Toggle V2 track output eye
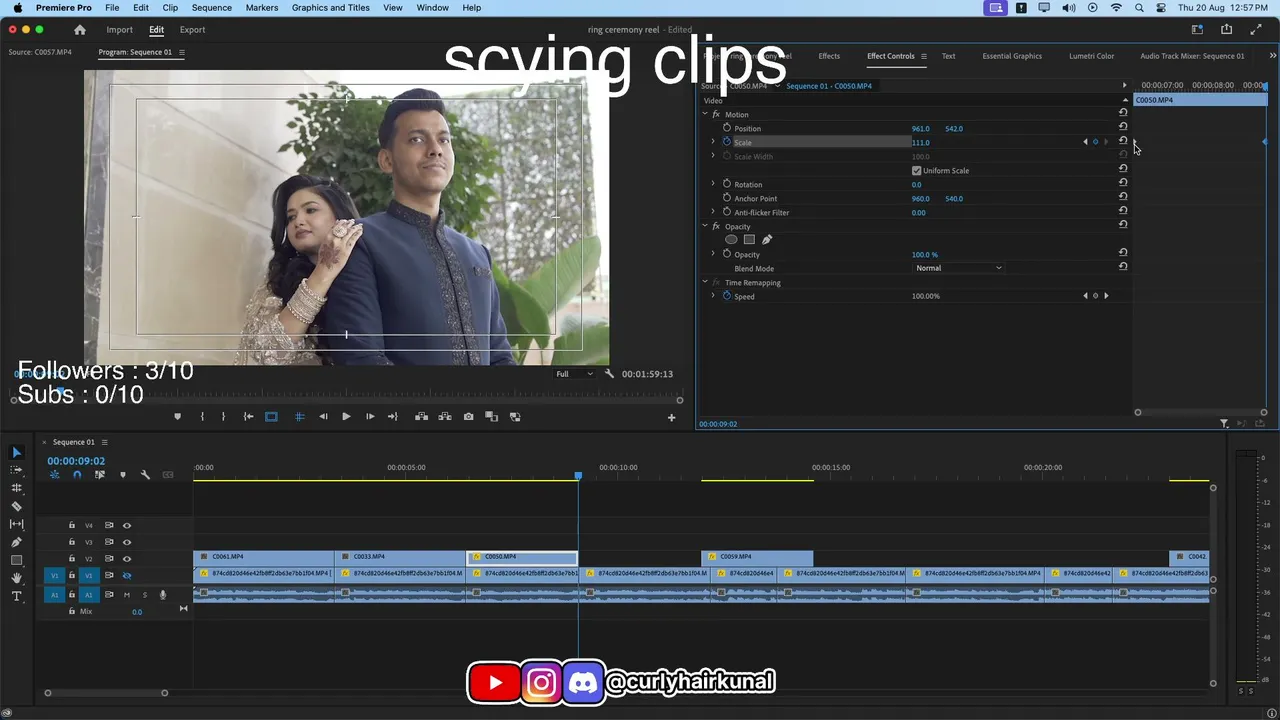The height and width of the screenshot is (720, 1280). coord(126,559)
